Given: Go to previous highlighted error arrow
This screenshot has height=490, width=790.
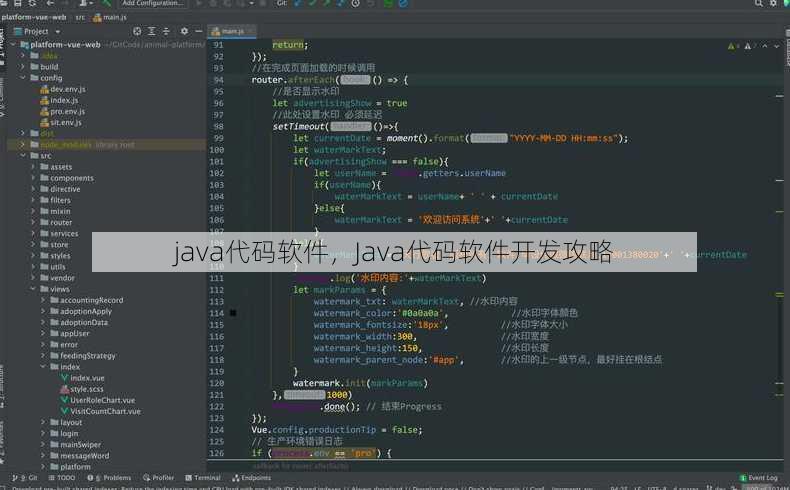Looking at the screenshot, I should 765,46.
